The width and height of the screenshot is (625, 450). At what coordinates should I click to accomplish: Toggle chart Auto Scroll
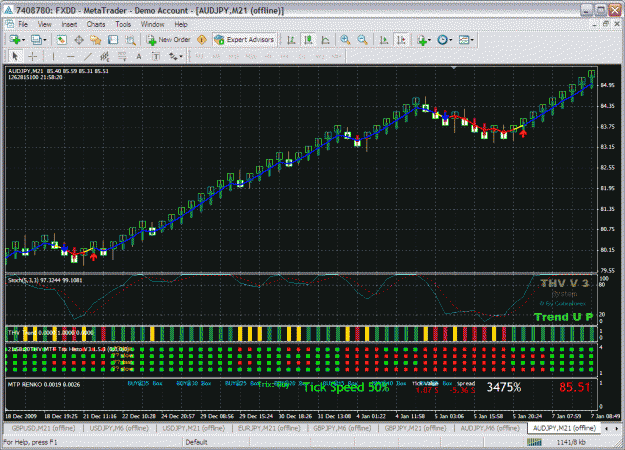(384, 40)
